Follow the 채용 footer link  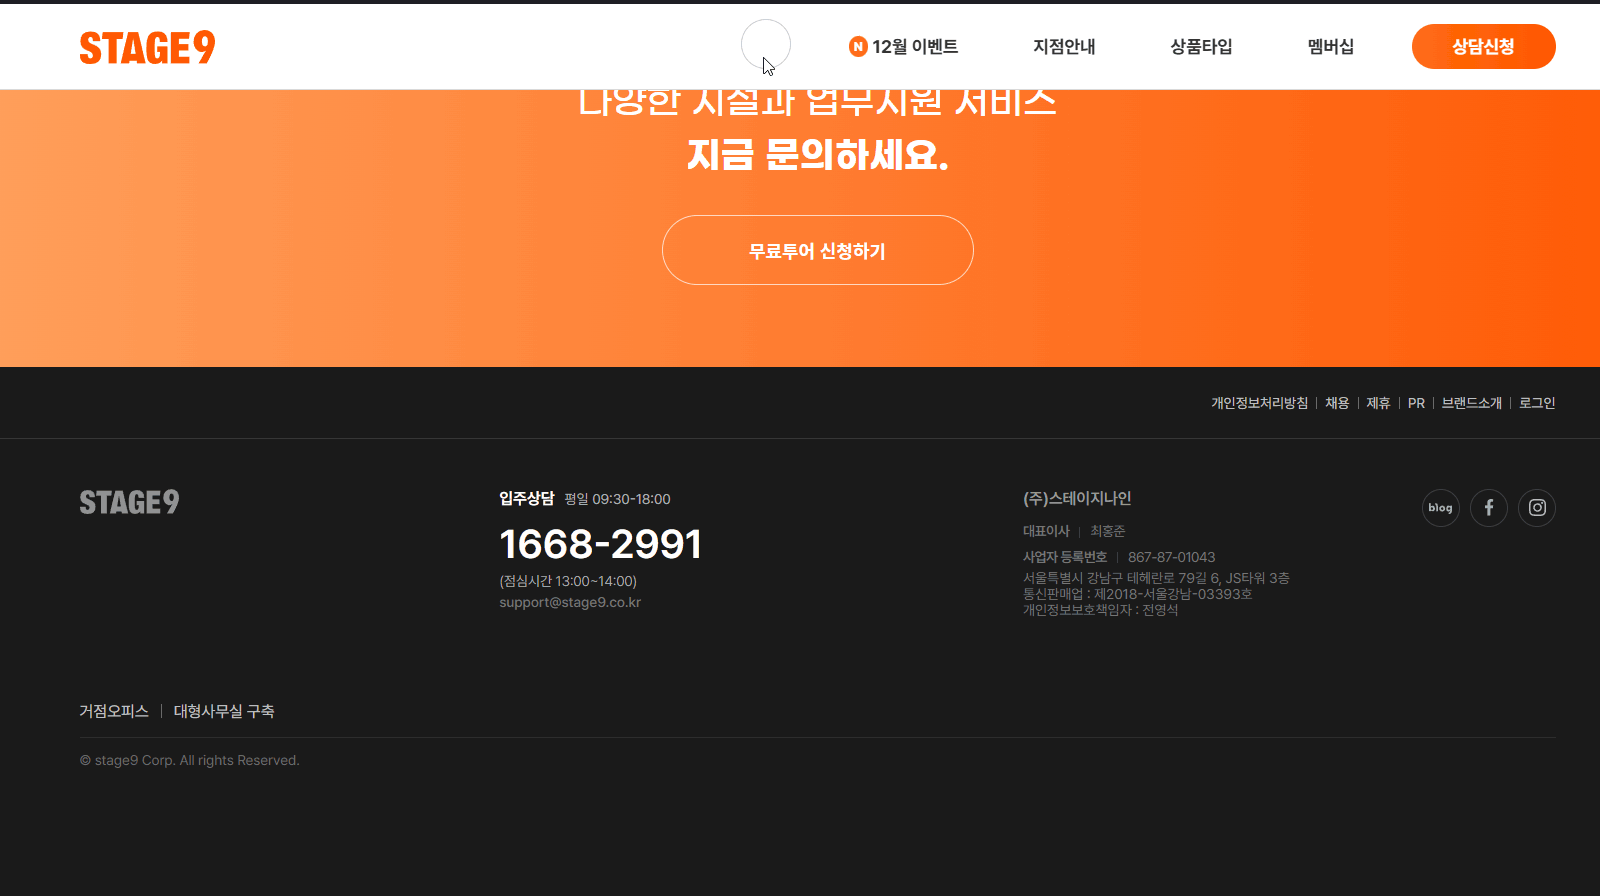pyautogui.click(x=1337, y=403)
